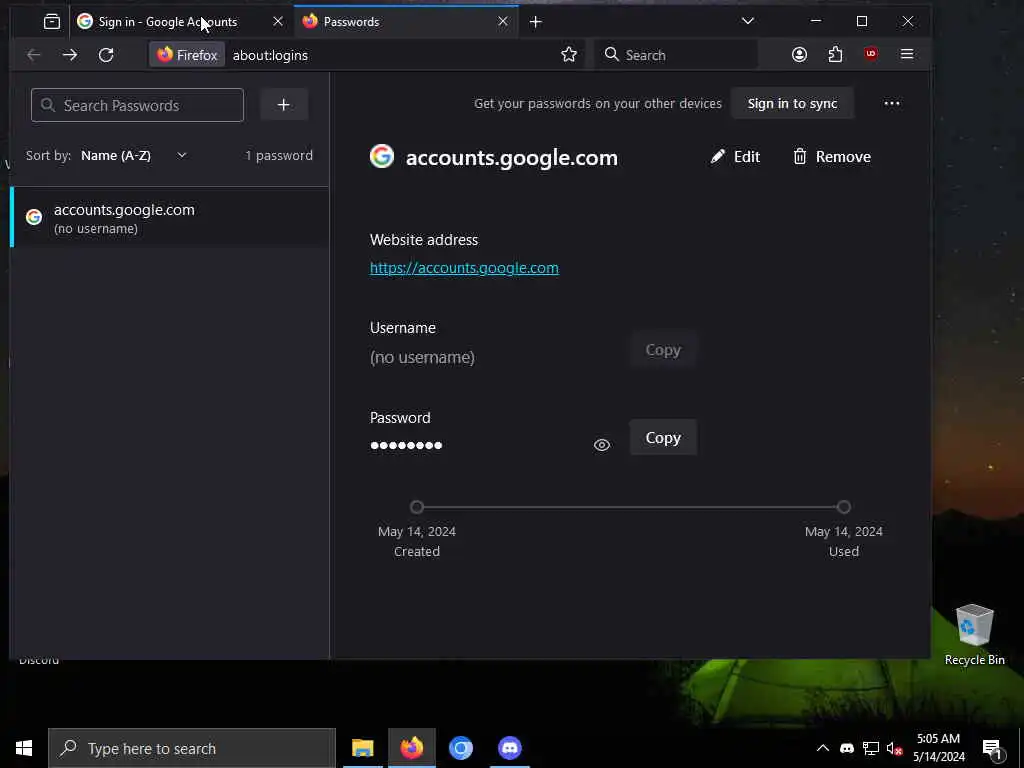
Task: Open a new tab with plus icon
Action: [536, 22]
